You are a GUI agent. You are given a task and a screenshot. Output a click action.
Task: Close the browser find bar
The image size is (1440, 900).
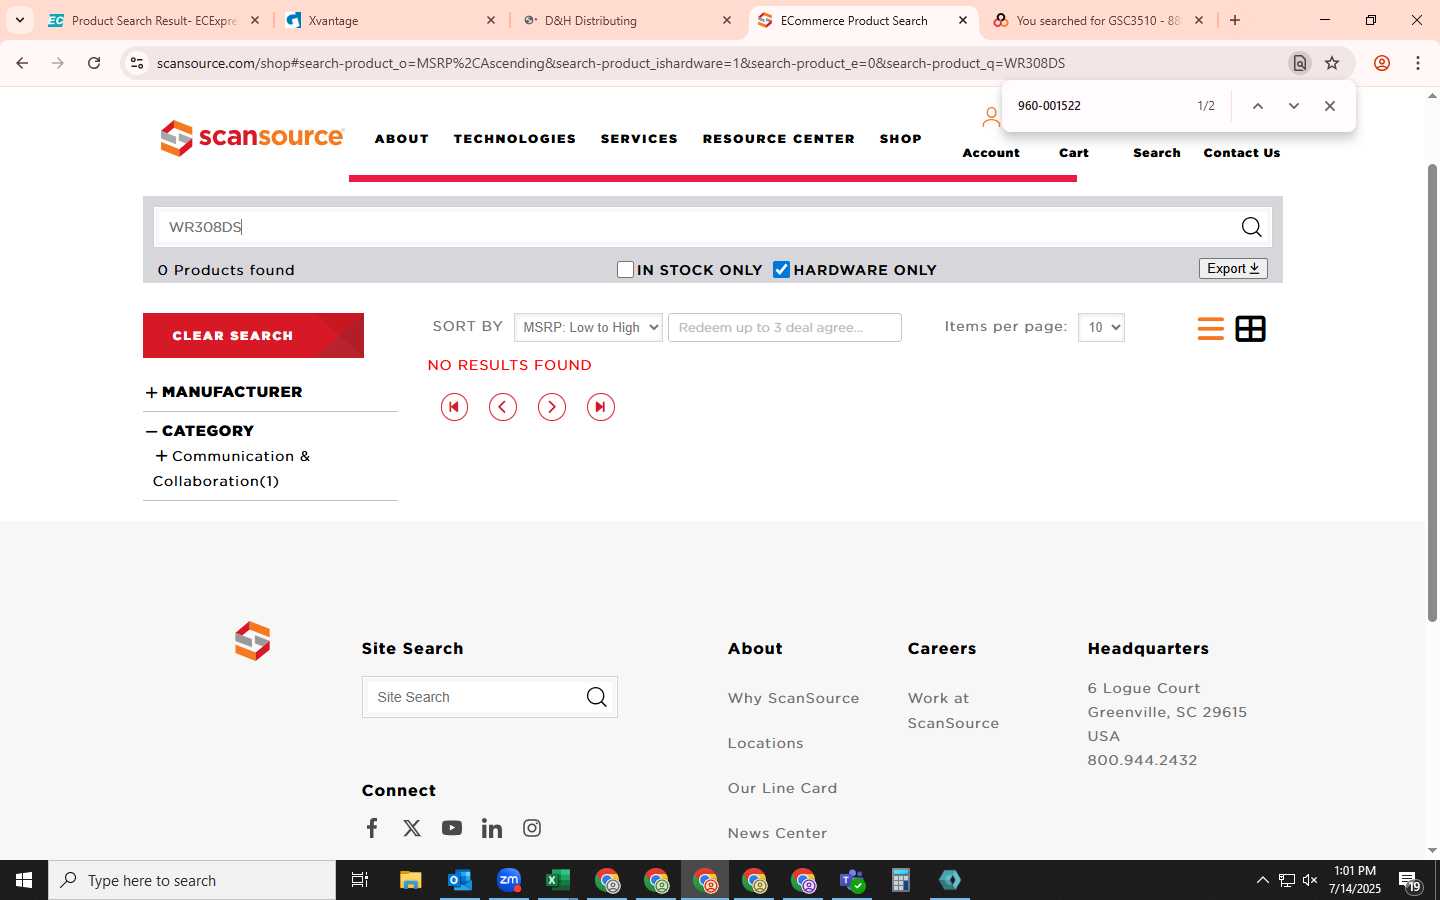tap(1329, 106)
